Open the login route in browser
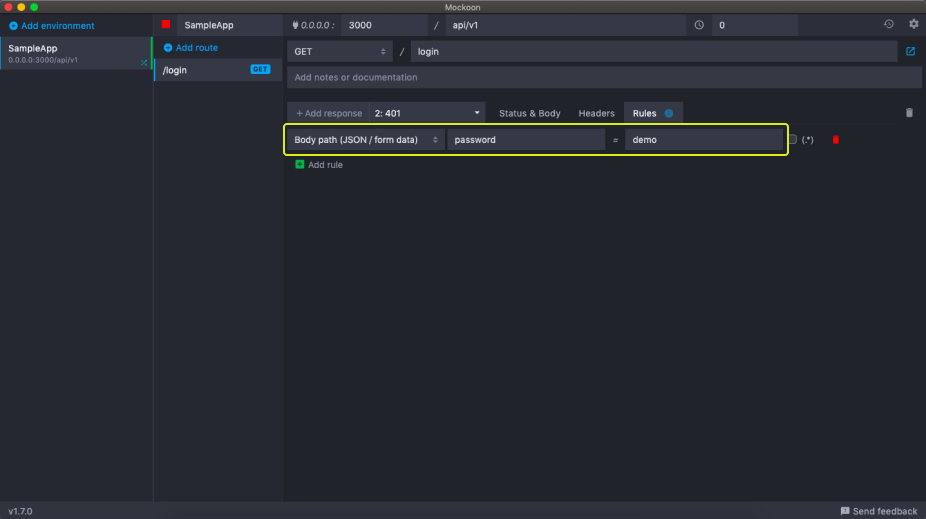926x519 pixels. tap(910, 51)
